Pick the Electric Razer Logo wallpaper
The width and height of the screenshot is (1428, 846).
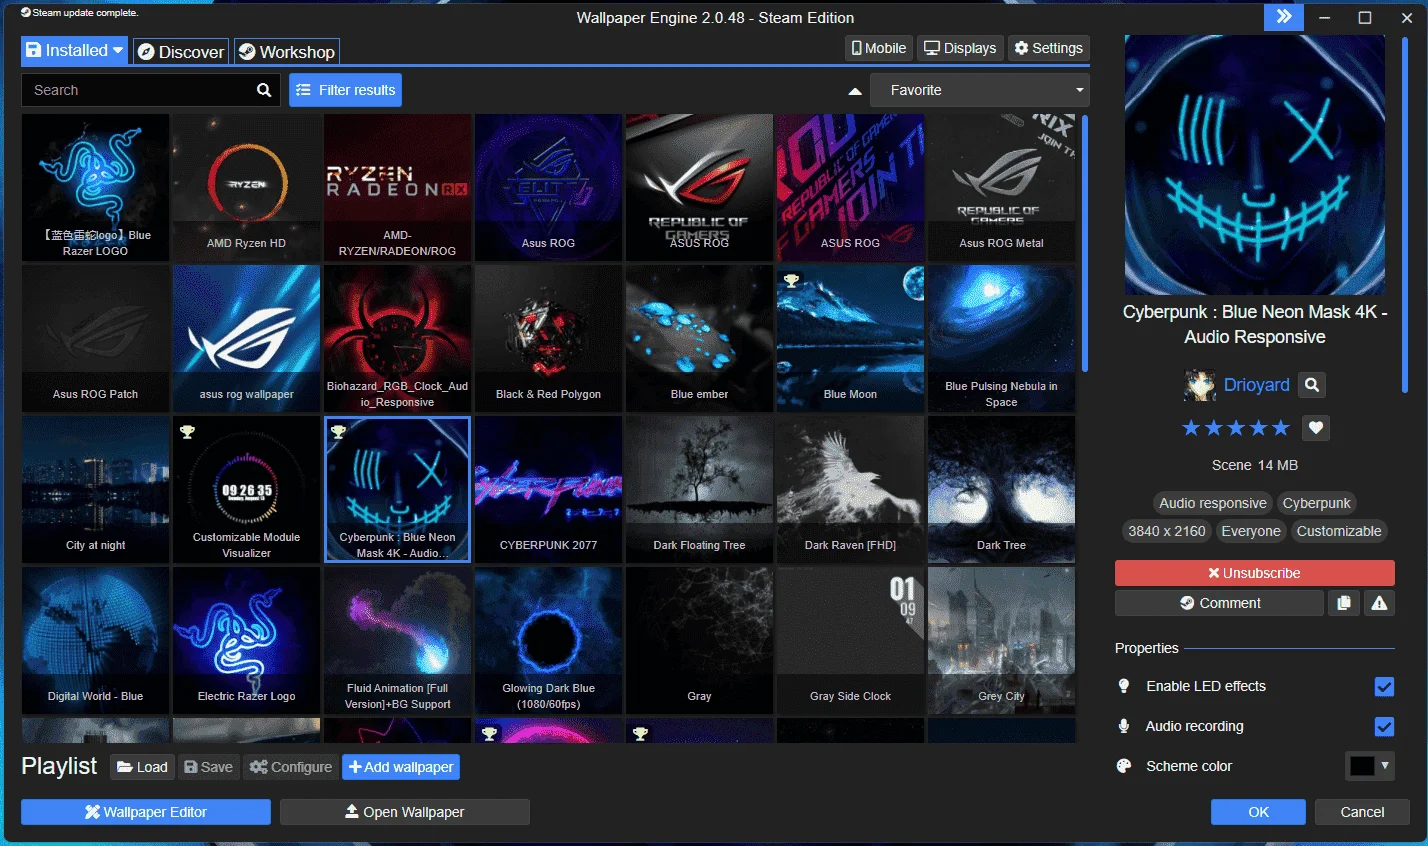point(247,641)
